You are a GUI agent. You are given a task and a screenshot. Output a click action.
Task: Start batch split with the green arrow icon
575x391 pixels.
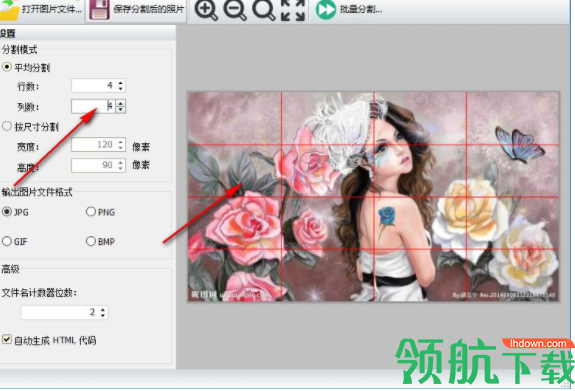coord(326,9)
